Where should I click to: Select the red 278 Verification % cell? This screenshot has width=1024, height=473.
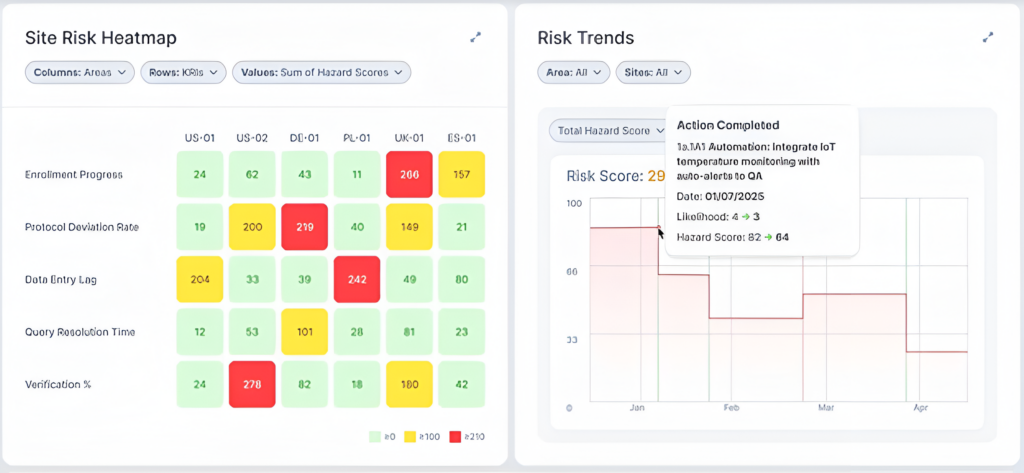[252, 384]
